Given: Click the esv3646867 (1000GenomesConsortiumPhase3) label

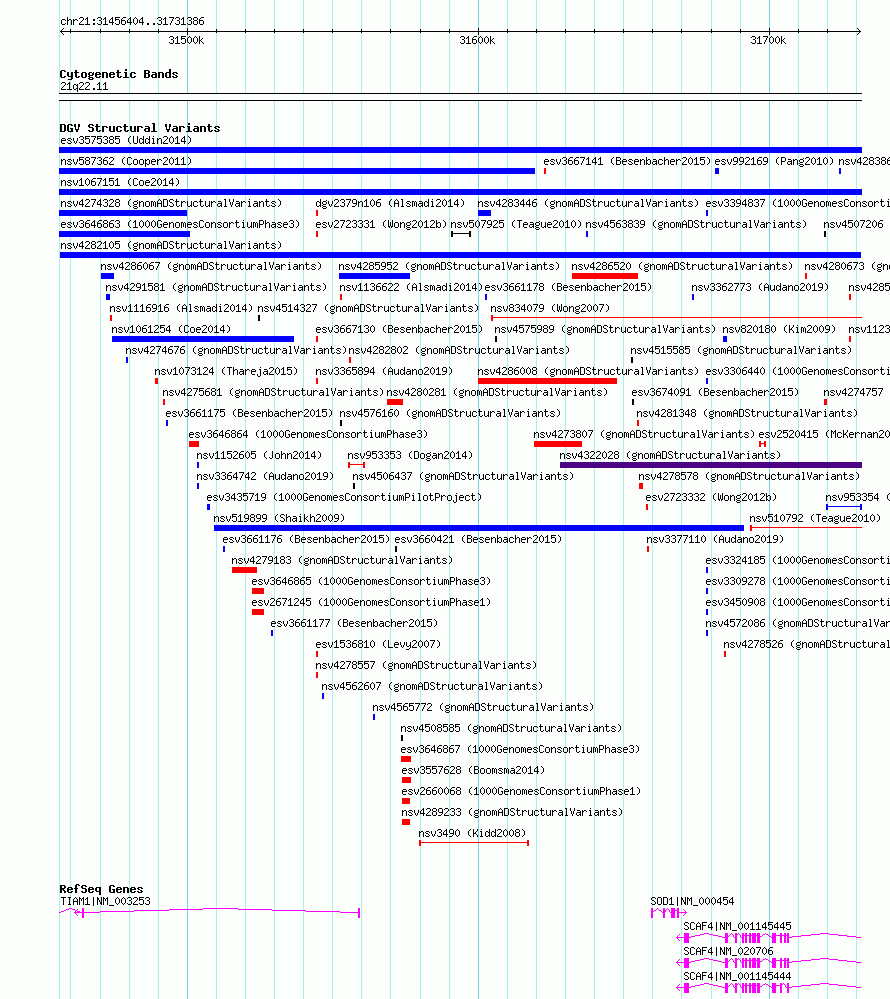Looking at the screenshot, I should (x=520, y=749).
